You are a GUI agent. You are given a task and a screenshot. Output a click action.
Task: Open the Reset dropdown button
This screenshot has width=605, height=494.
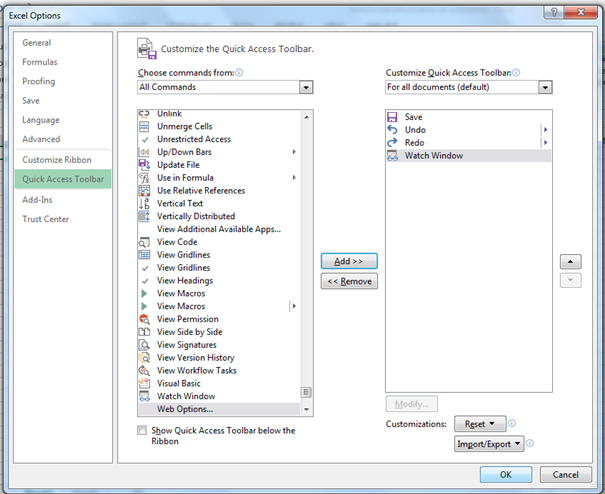(480, 424)
